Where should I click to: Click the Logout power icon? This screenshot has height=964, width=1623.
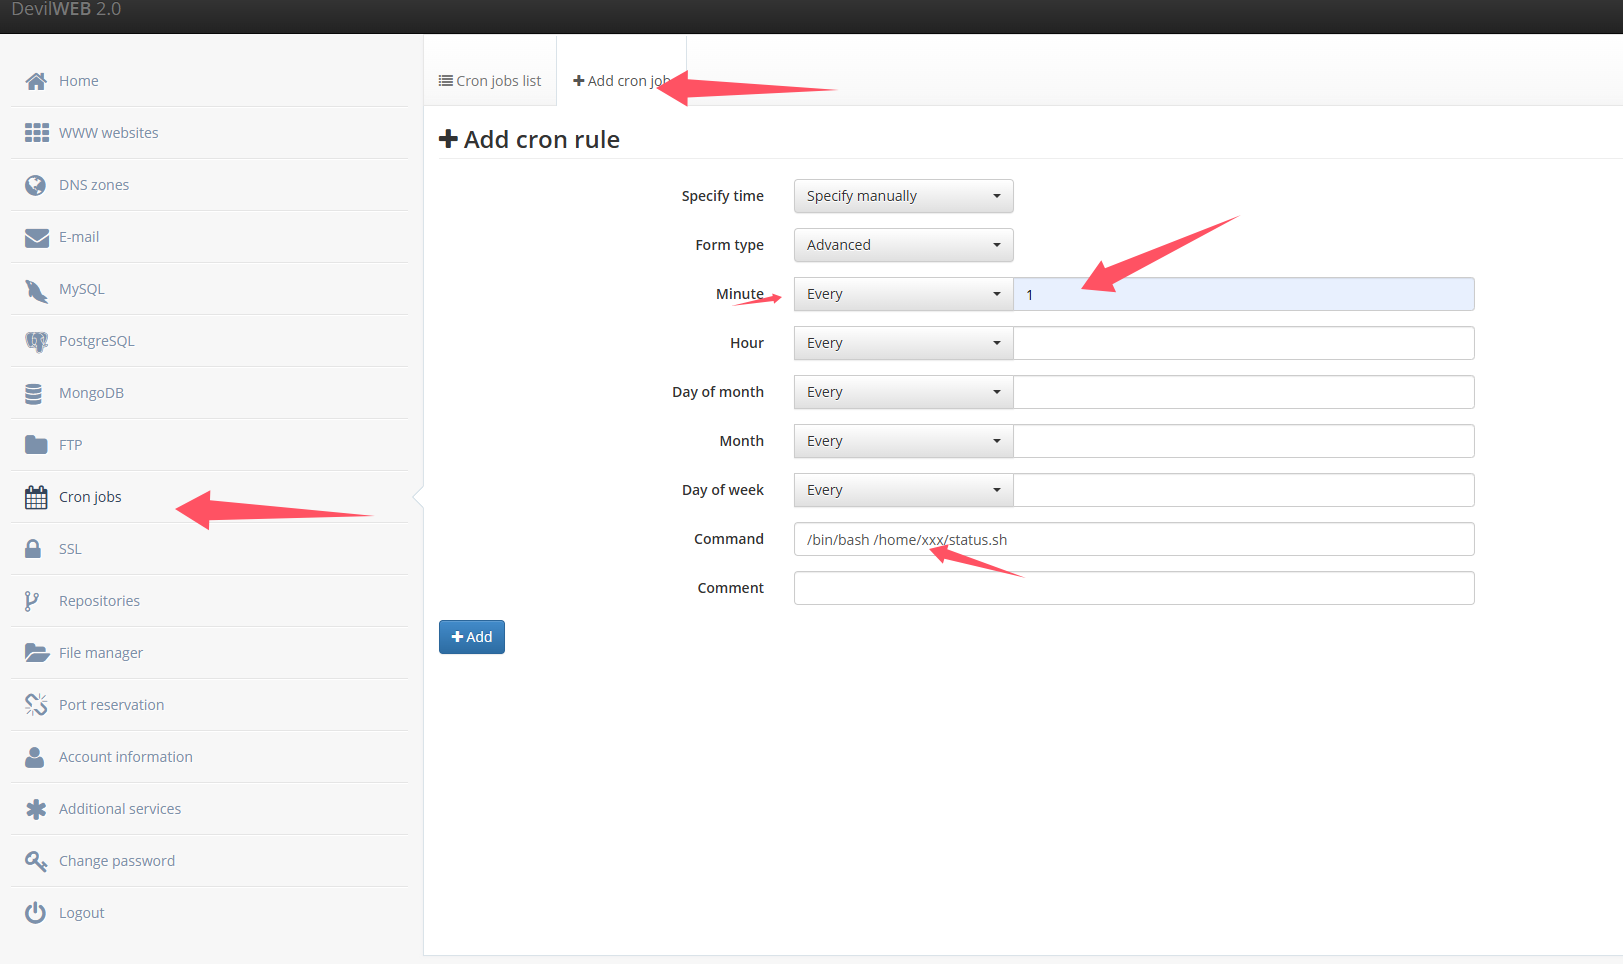[35, 913]
